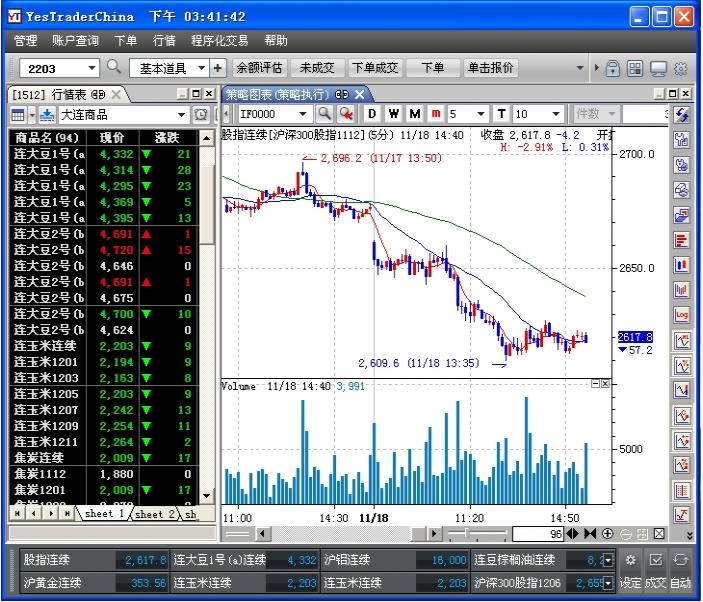The width and height of the screenshot is (703, 602).
Task: Click the chart scroll right arrow
Action: (x=434, y=534)
